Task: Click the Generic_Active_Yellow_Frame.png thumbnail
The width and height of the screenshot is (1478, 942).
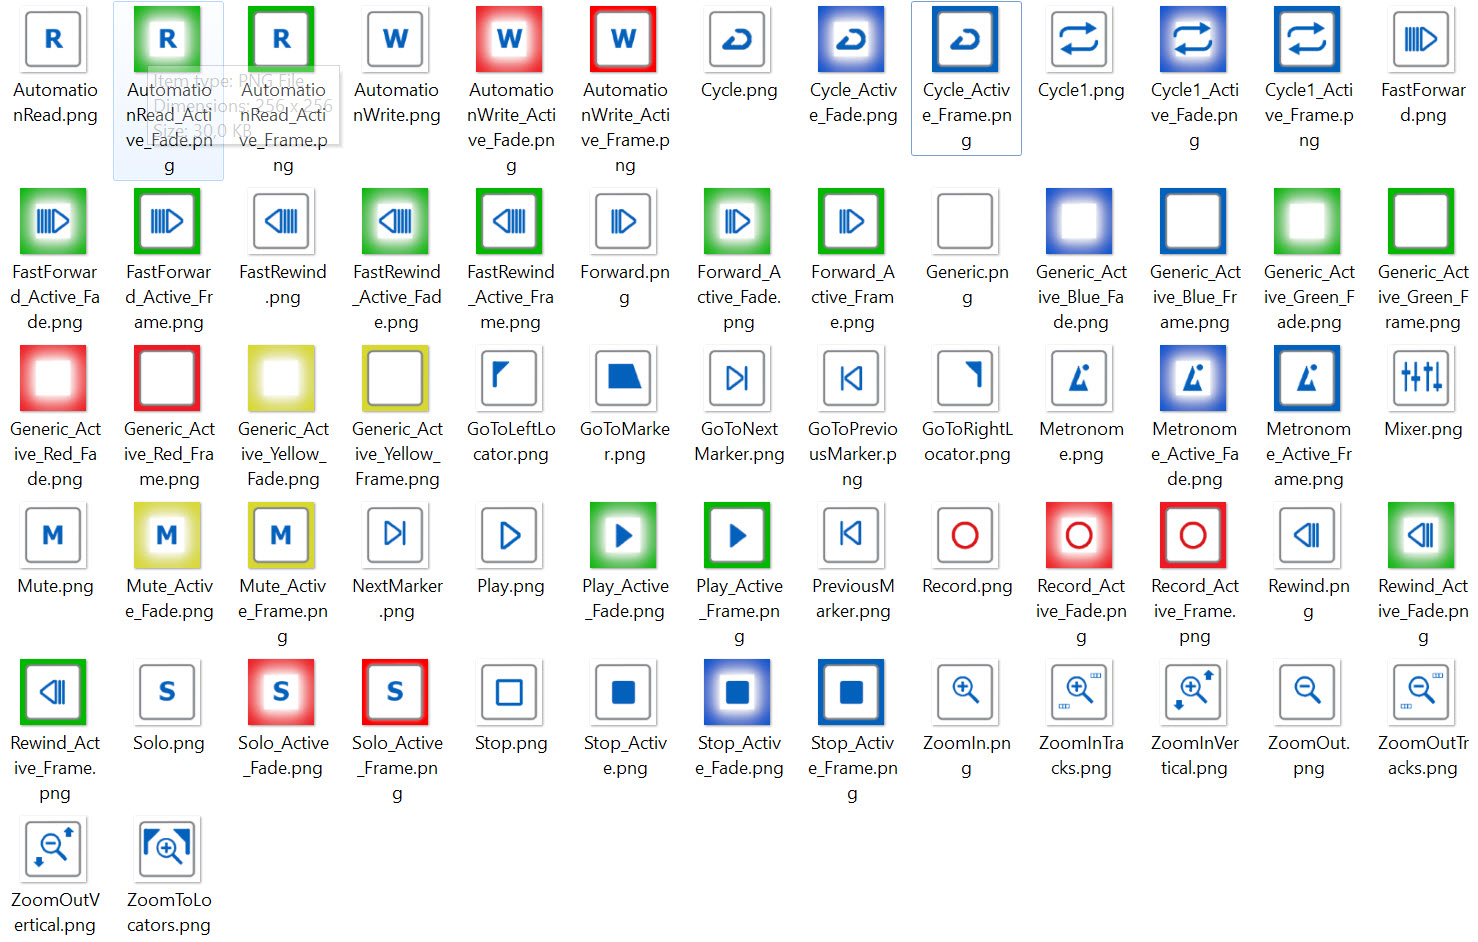Action: coord(396,378)
